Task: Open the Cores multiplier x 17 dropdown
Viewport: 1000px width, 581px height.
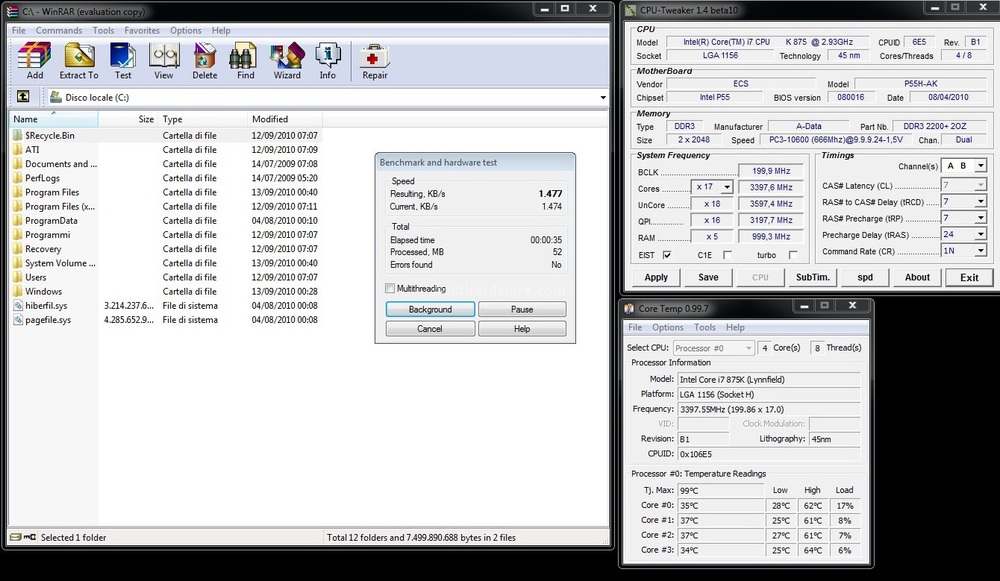Action: [726, 187]
